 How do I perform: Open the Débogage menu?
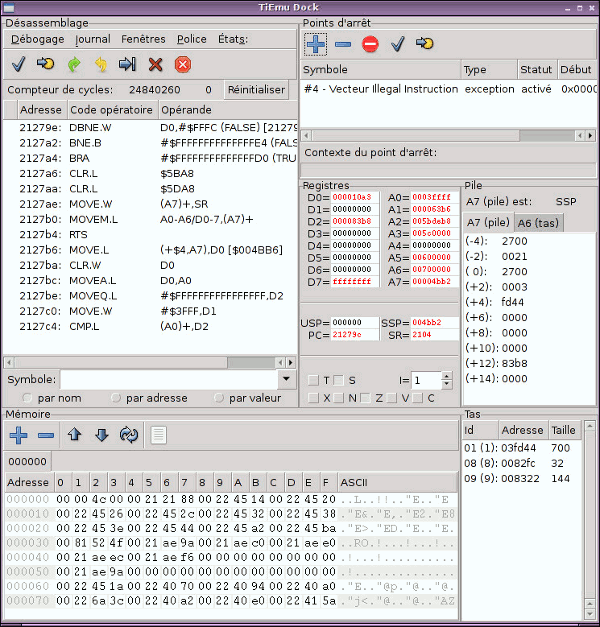[37, 40]
